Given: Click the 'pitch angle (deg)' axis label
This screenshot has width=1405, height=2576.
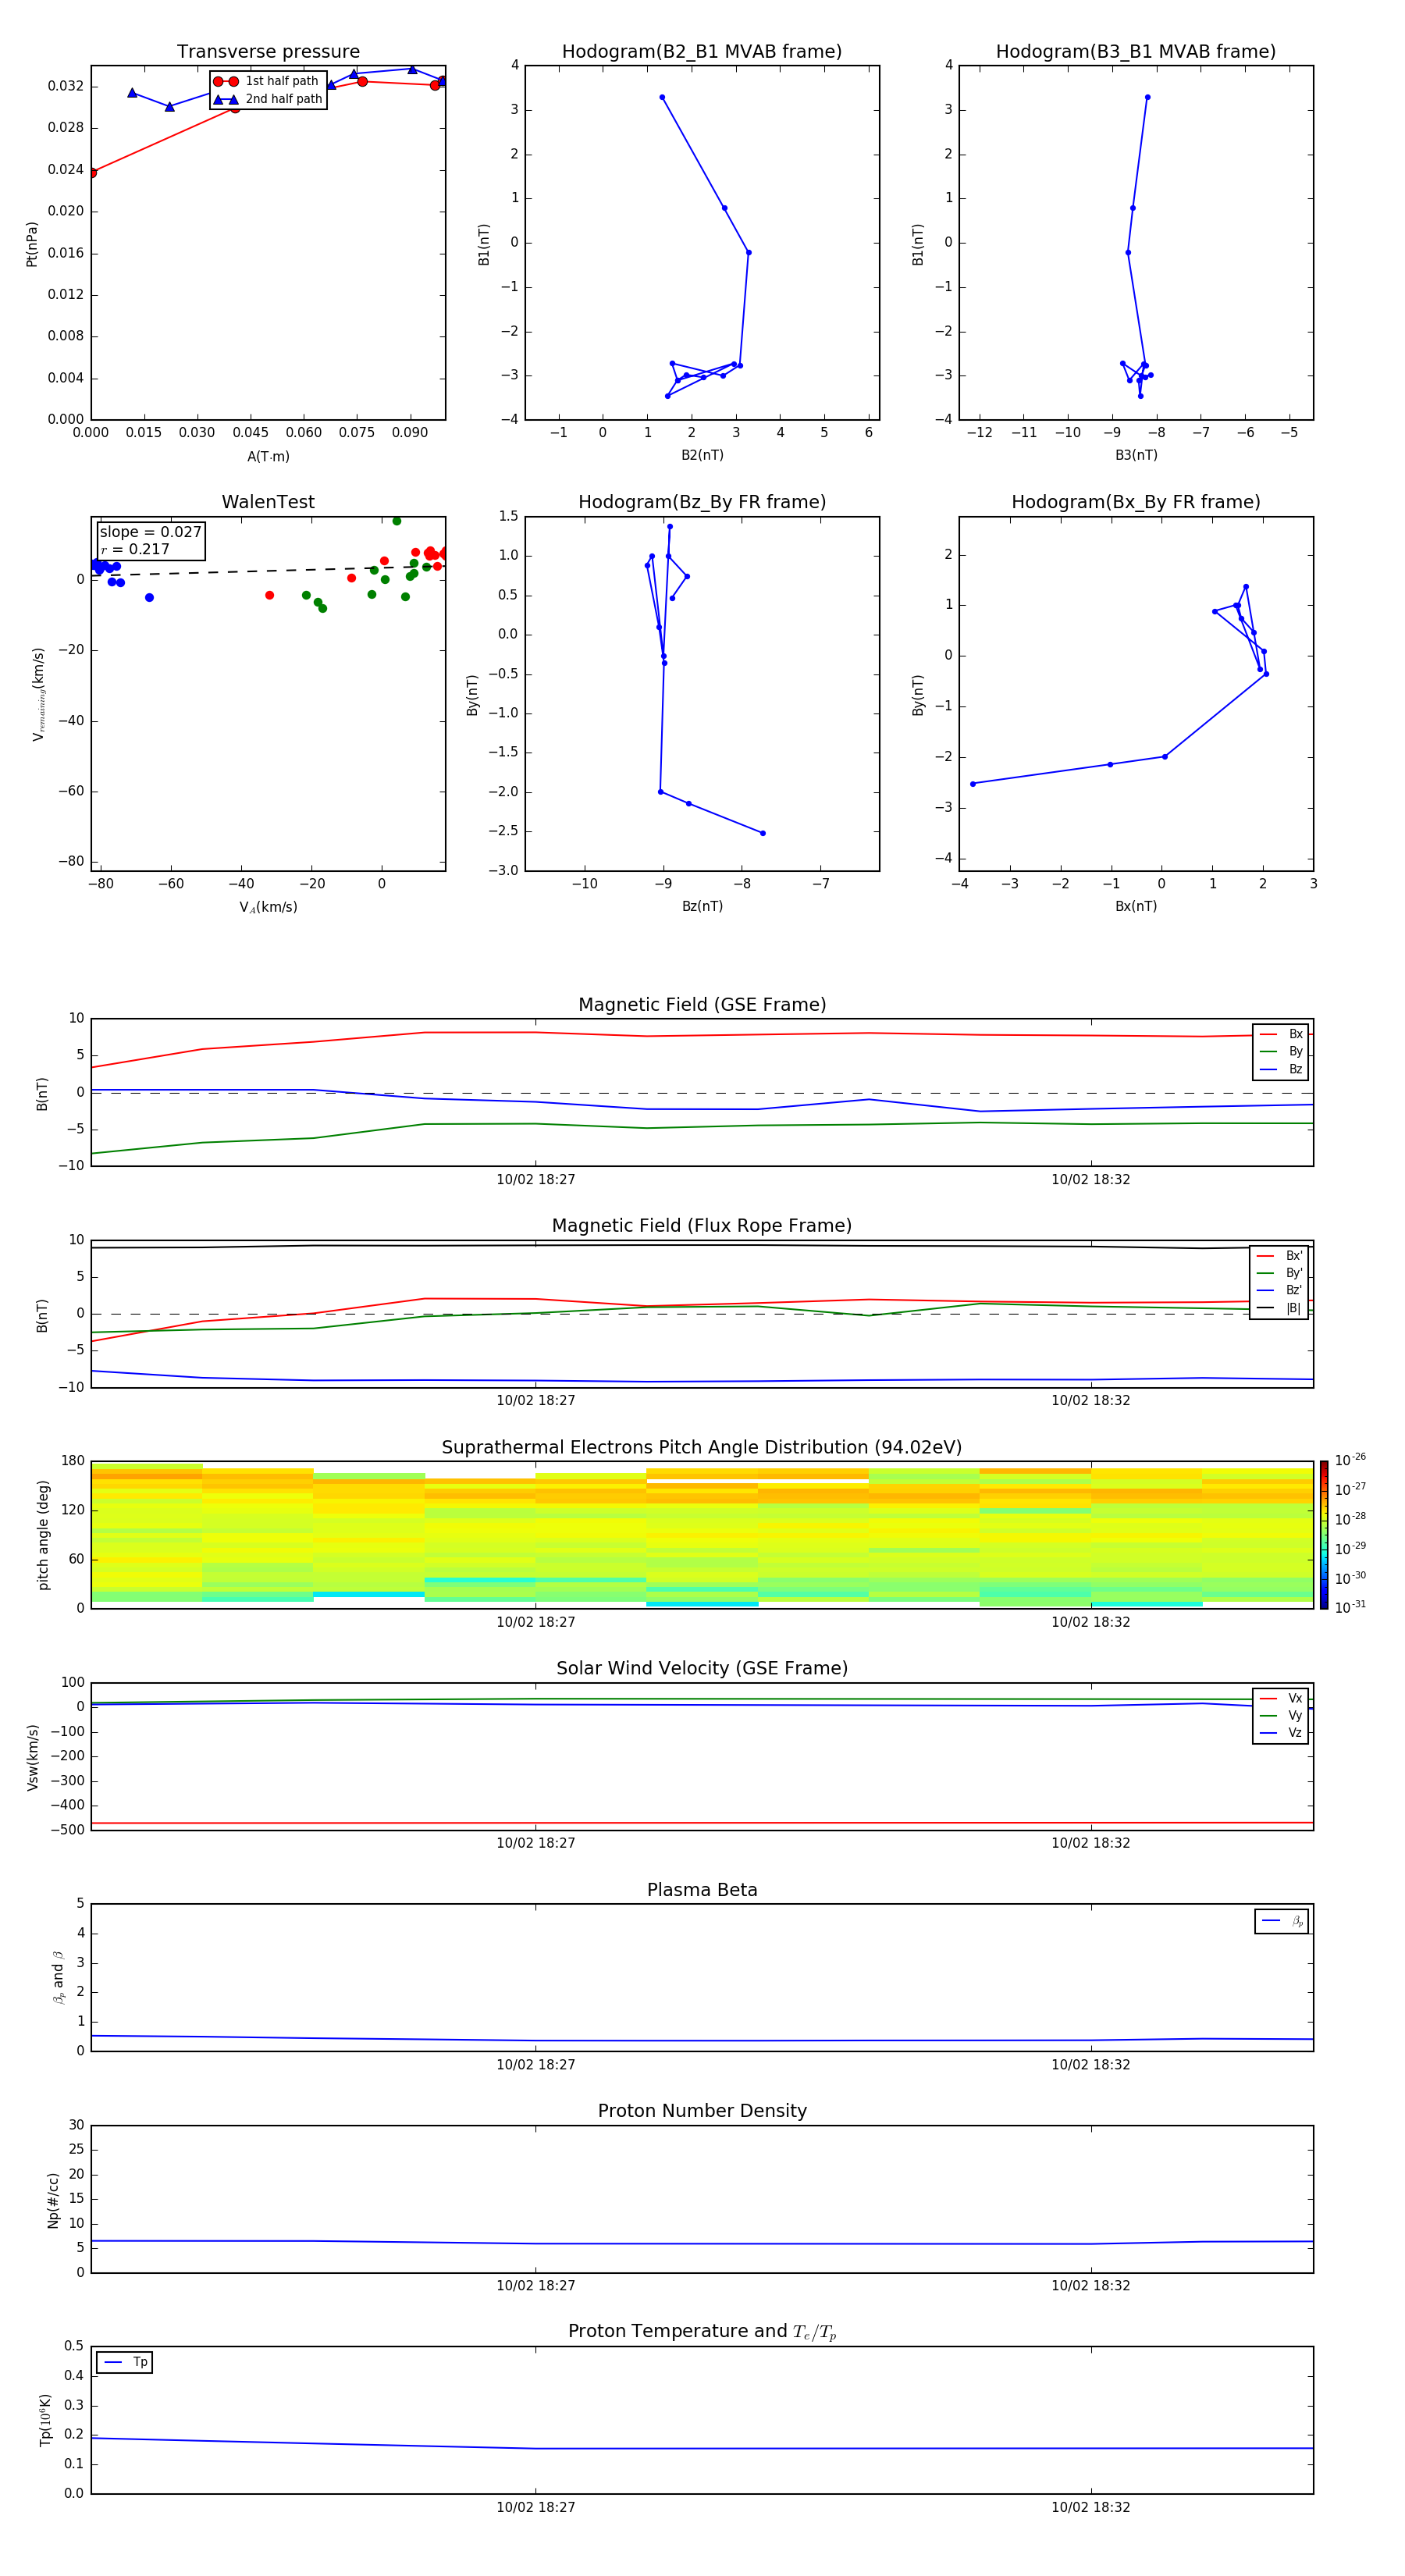Looking at the screenshot, I should tap(43, 1535).
